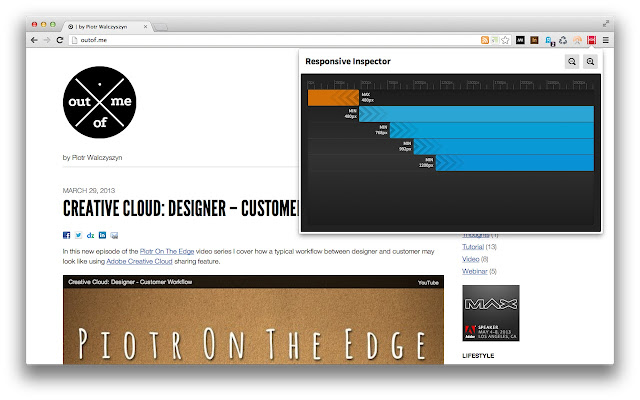The image size is (640, 400).
Task: Click the orange RSS feed icon
Action: click(x=485, y=40)
